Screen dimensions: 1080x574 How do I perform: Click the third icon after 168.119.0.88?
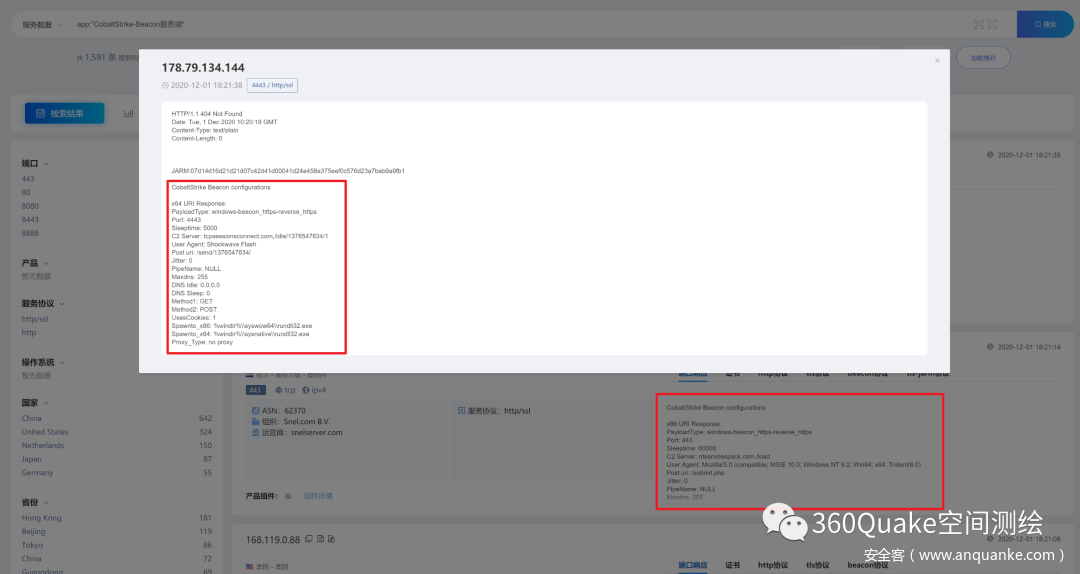click(331, 539)
